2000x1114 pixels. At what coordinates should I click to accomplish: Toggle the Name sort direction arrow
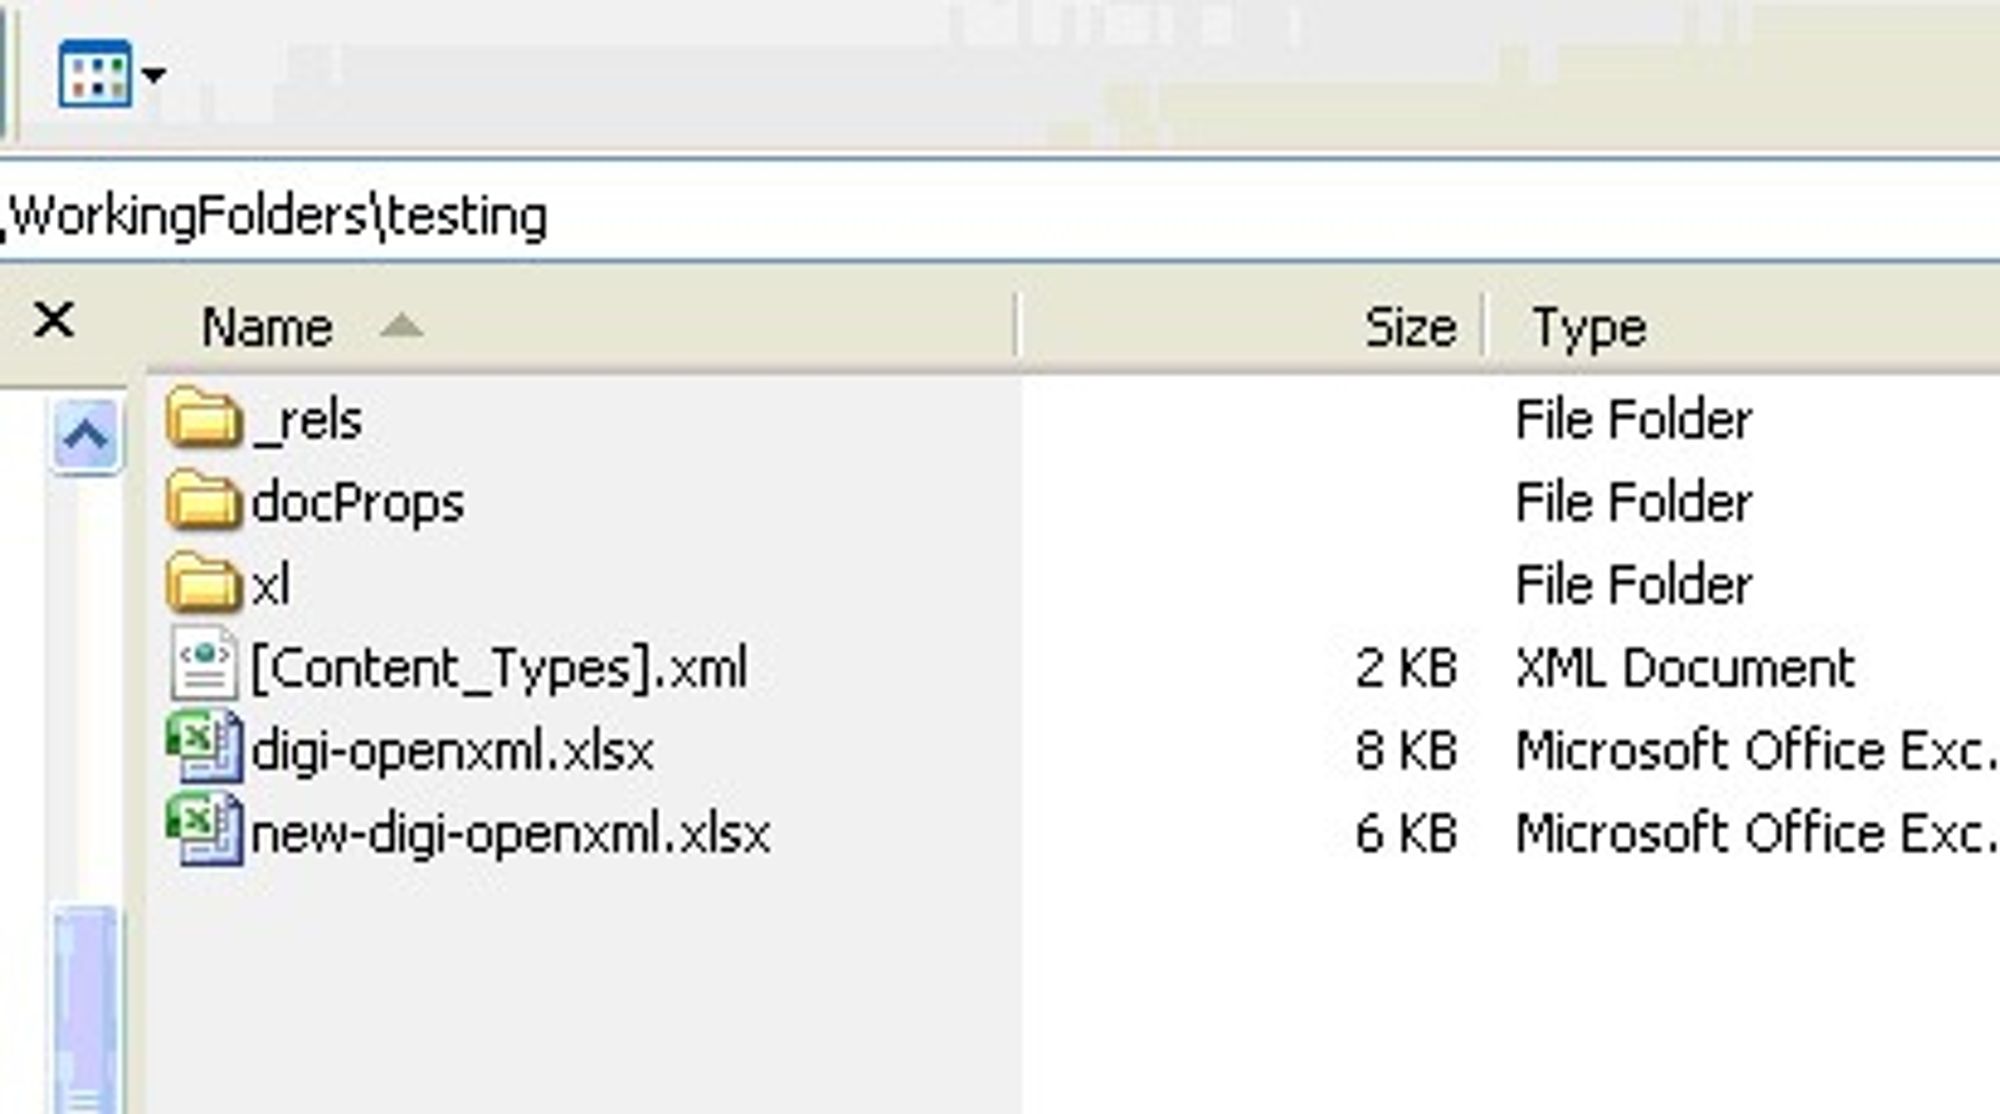tap(402, 326)
